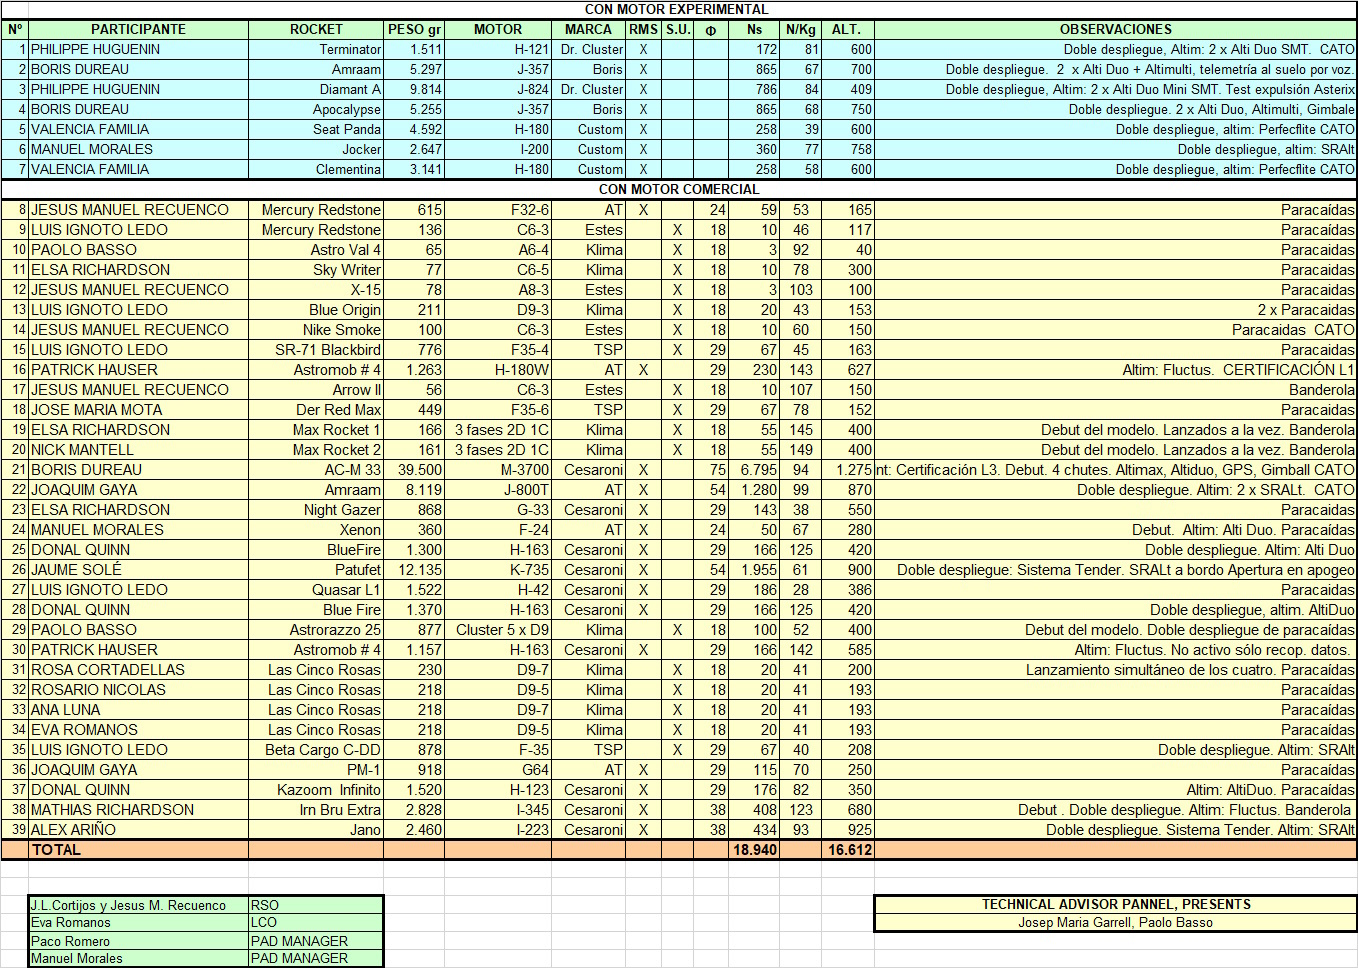Select the 16.612 total altitude cell
The image size is (1358, 968).
coord(849,849)
